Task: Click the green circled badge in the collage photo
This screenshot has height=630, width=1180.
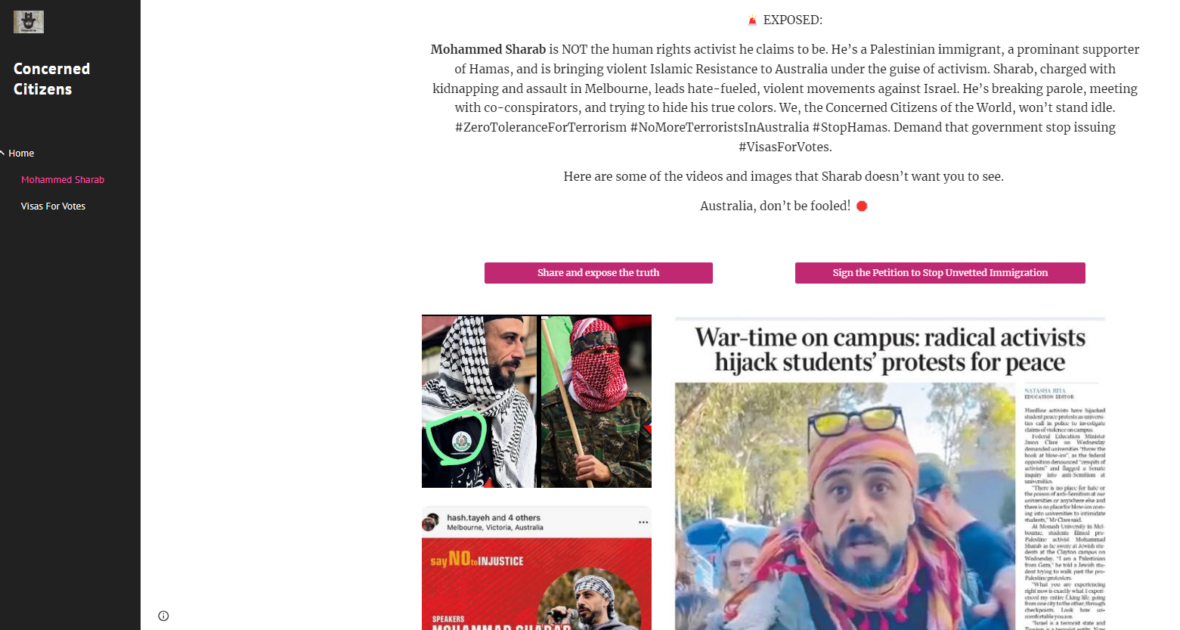Action: (x=457, y=437)
